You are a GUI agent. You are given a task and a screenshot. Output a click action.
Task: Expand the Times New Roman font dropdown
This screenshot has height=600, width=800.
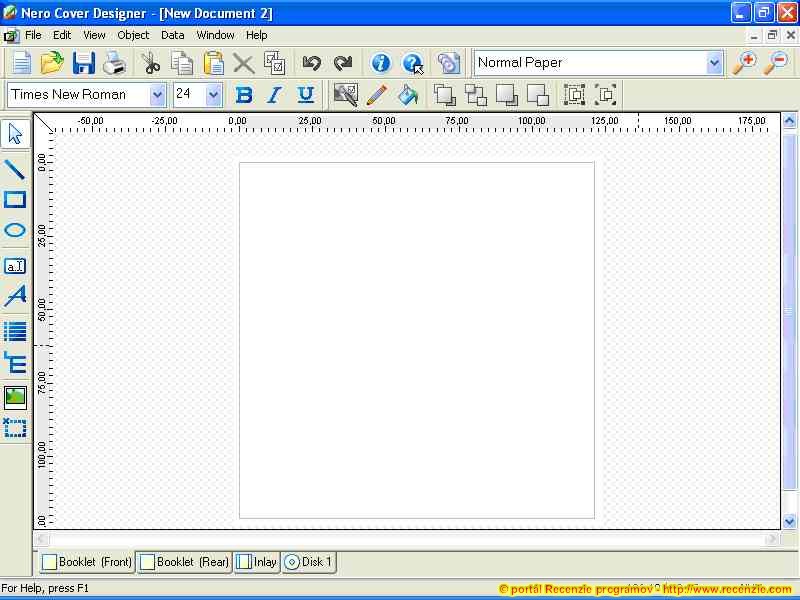click(x=158, y=95)
